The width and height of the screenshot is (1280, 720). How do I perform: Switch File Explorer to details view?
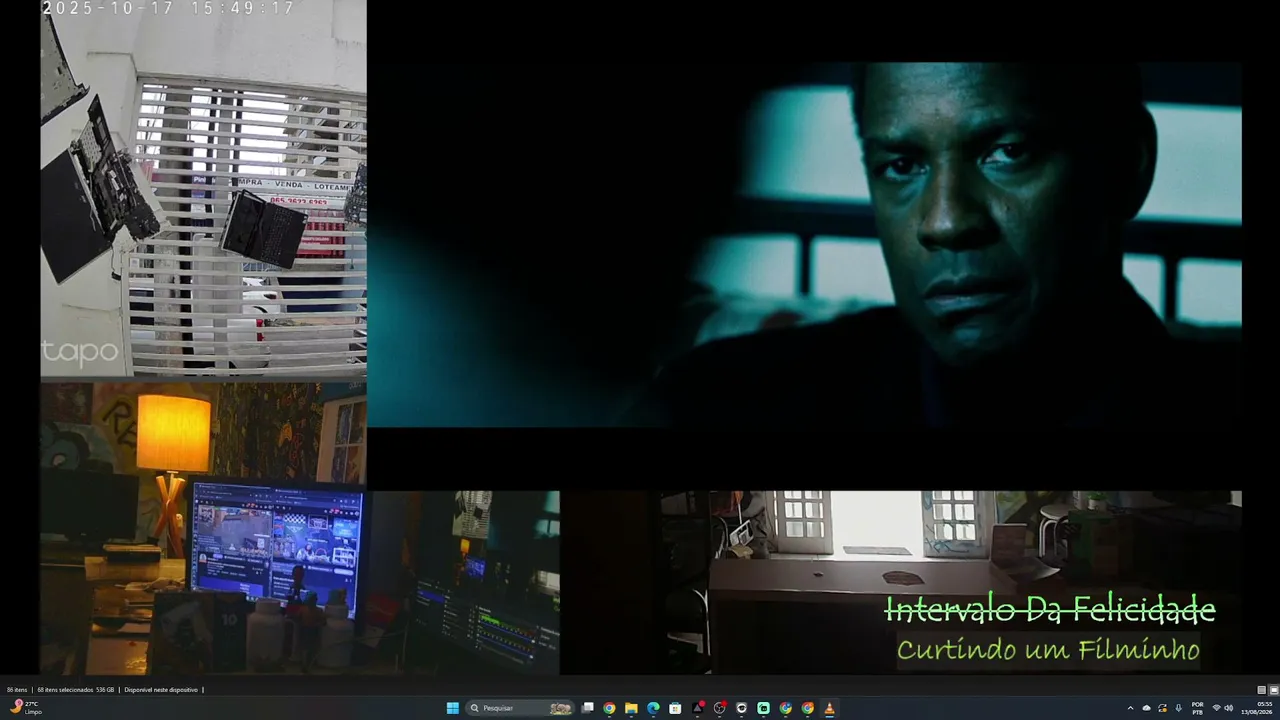tap(1262, 690)
